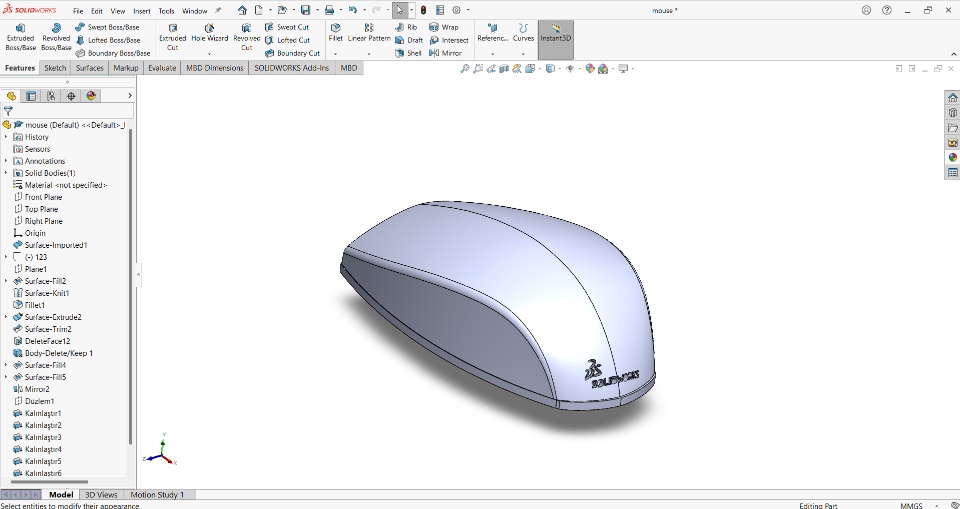The width and height of the screenshot is (960, 509).
Task: Open the PropertyManager tab icon
Action: tap(31, 96)
